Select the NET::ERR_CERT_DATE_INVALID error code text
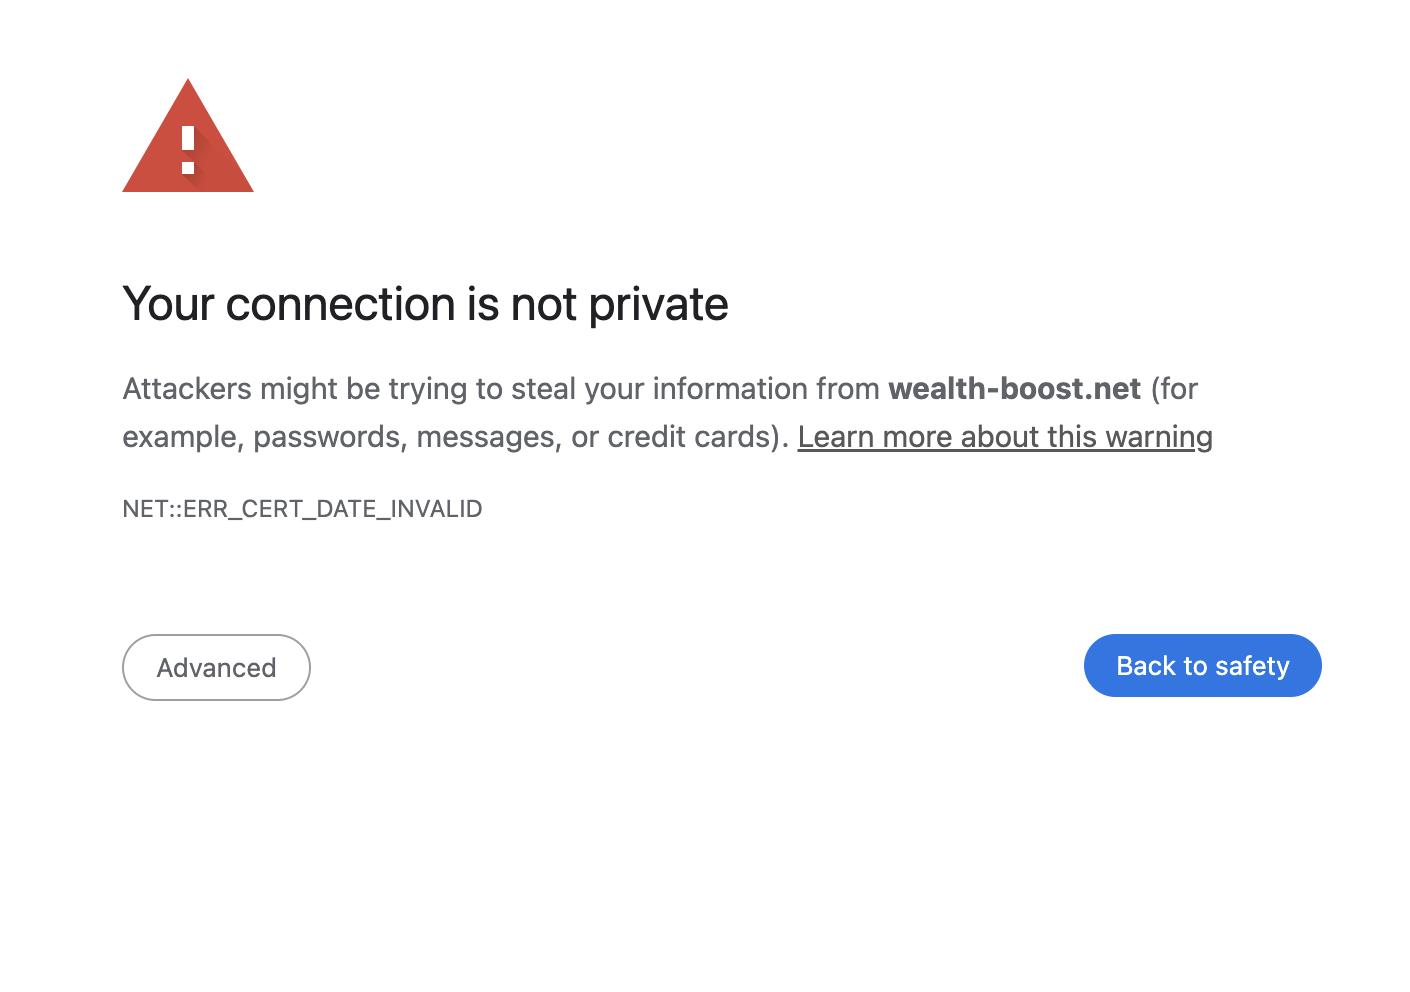1410x992 pixels. tap(302, 509)
